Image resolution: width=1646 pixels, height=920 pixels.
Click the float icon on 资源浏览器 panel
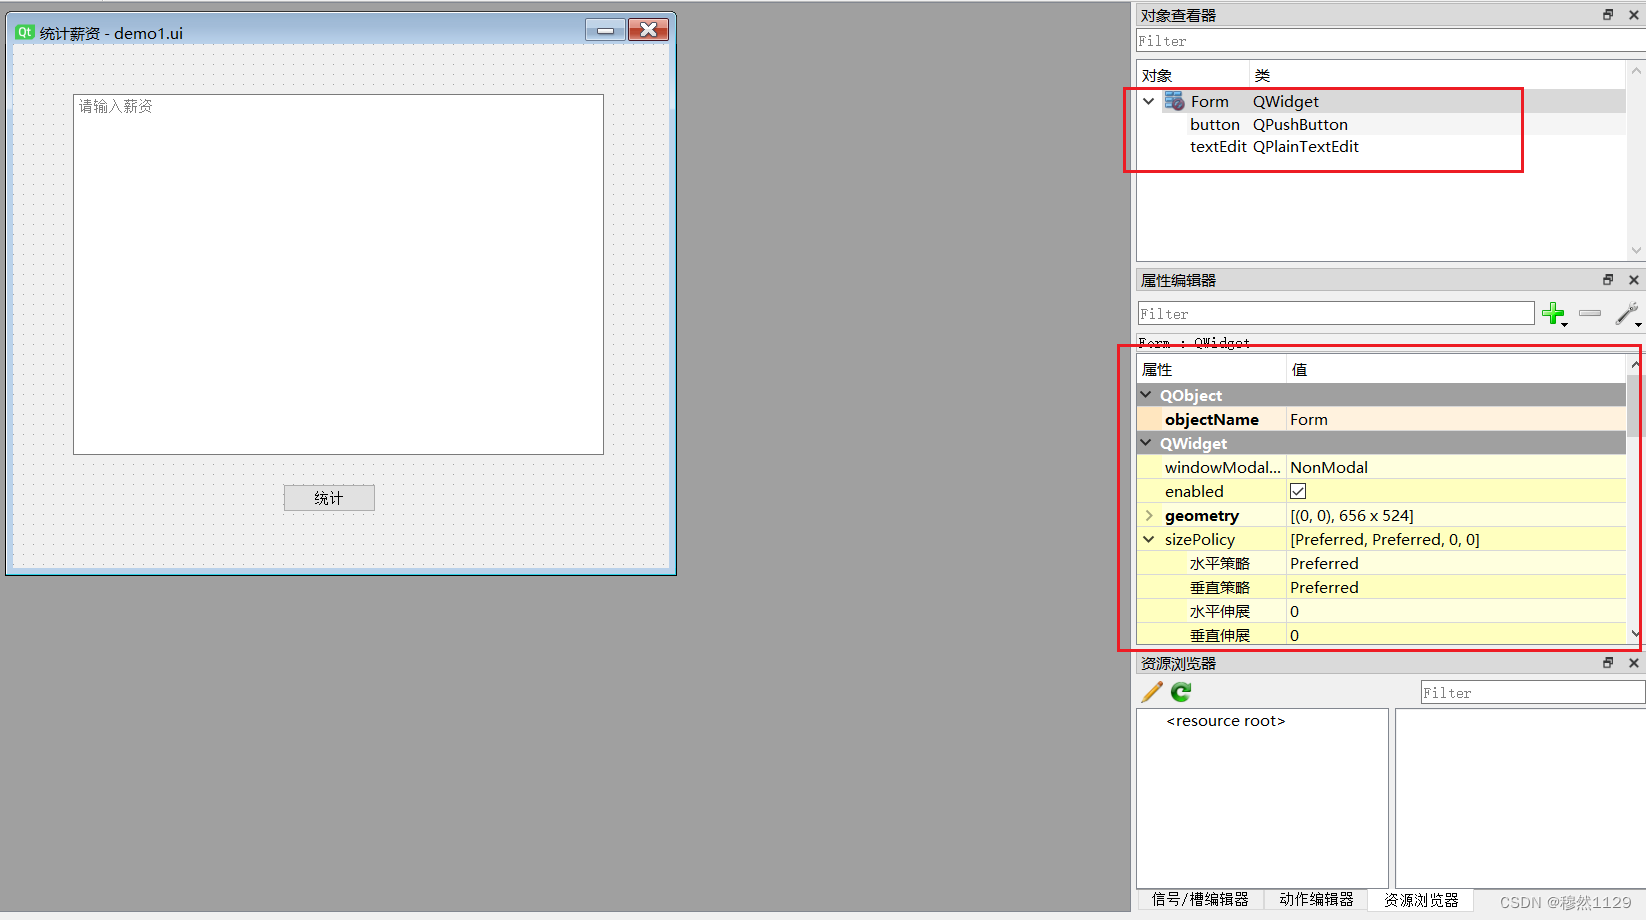pos(1607,663)
